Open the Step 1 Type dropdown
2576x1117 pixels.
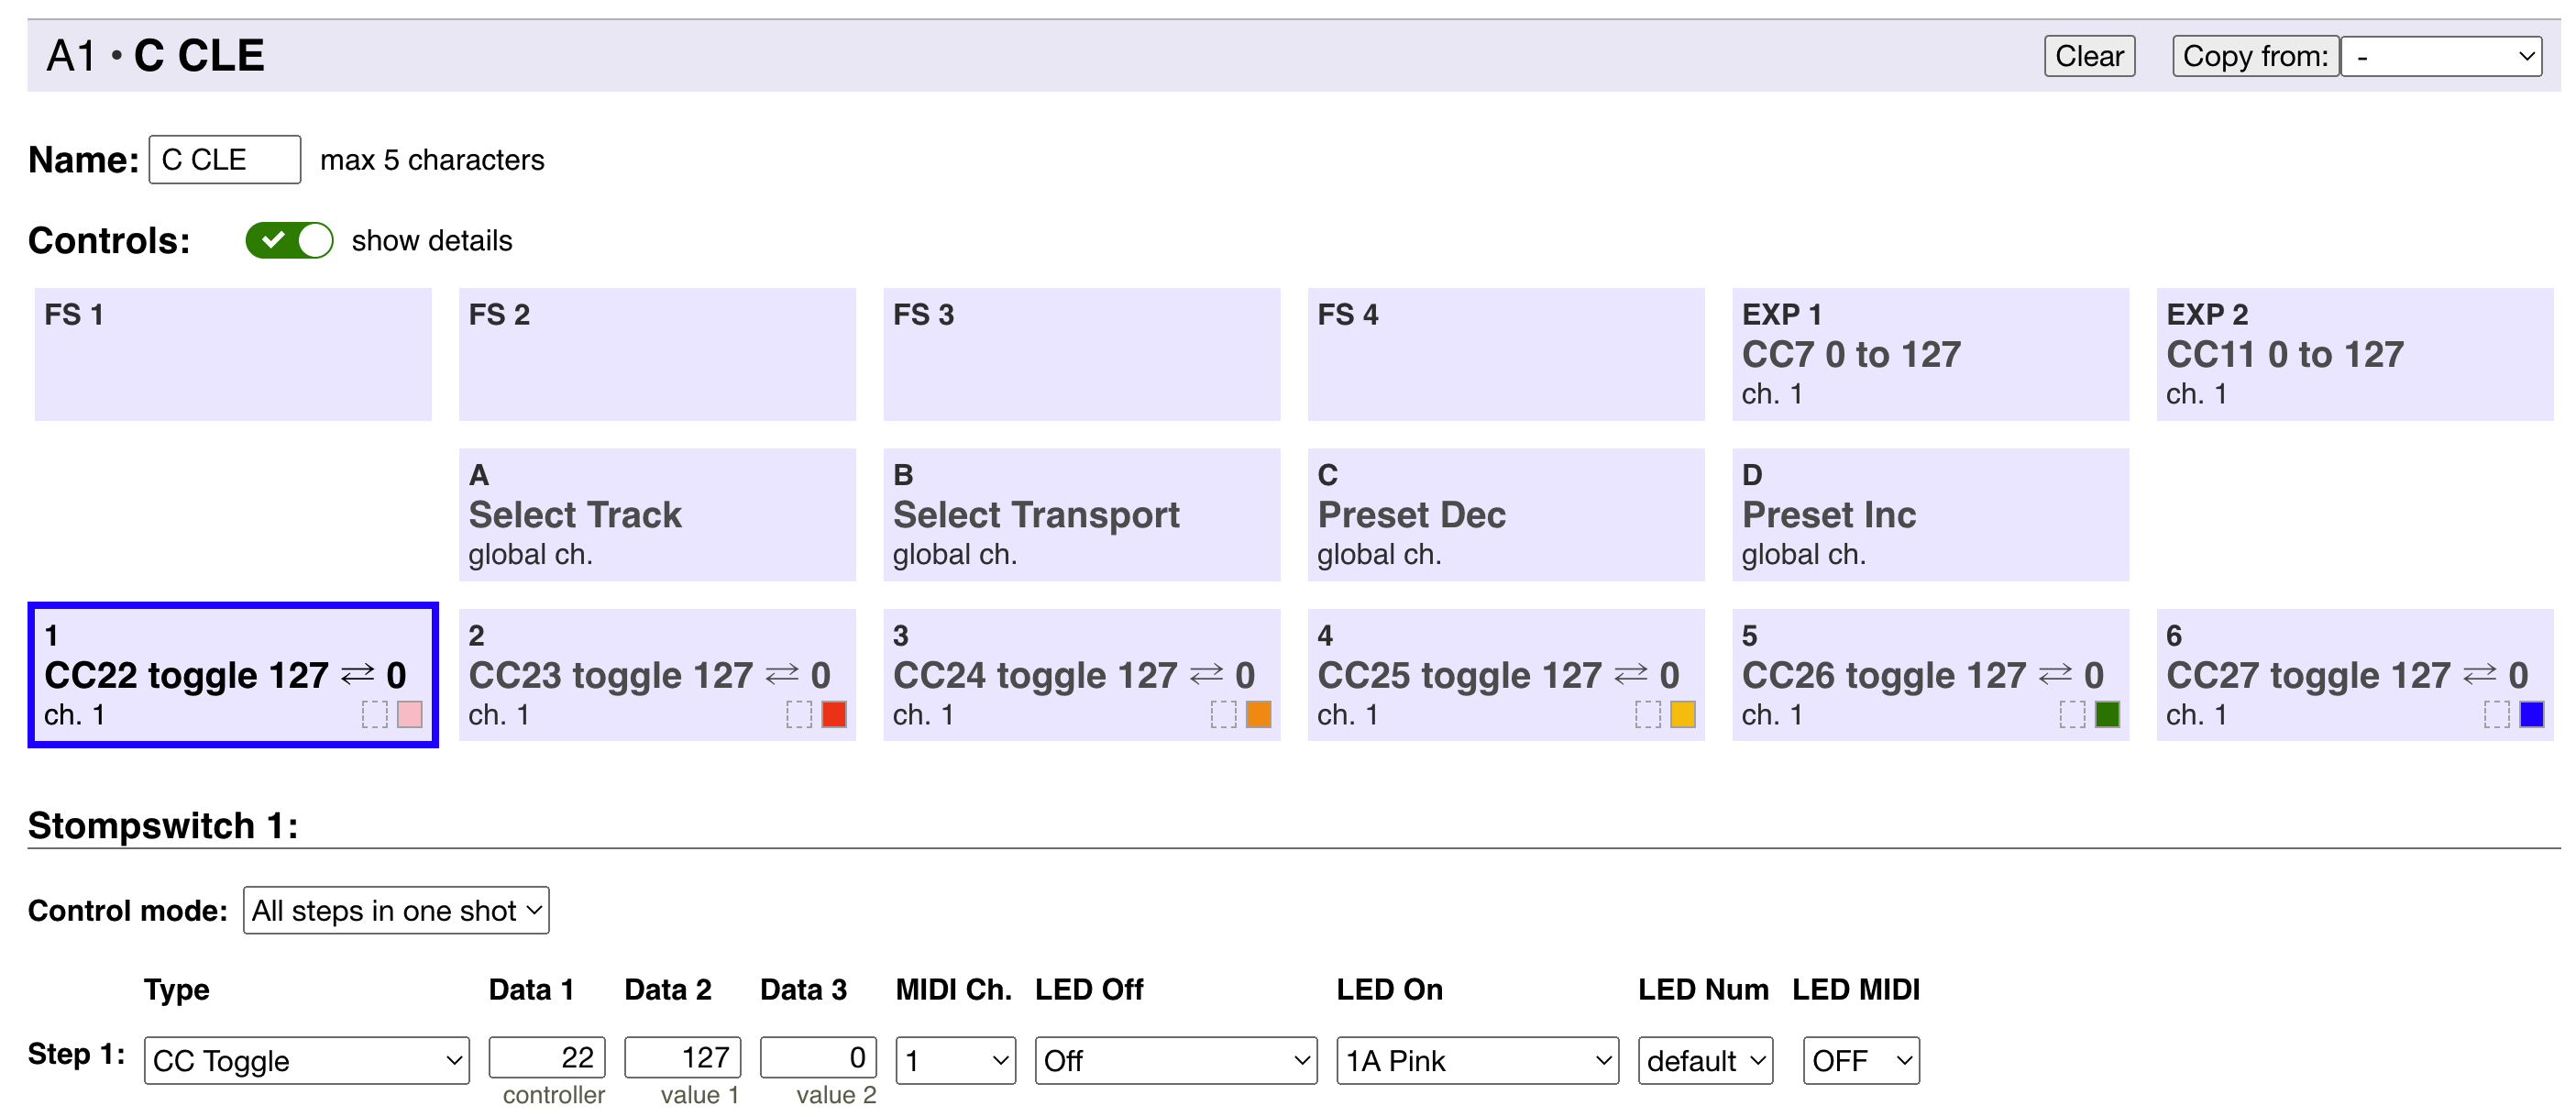(307, 1060)
